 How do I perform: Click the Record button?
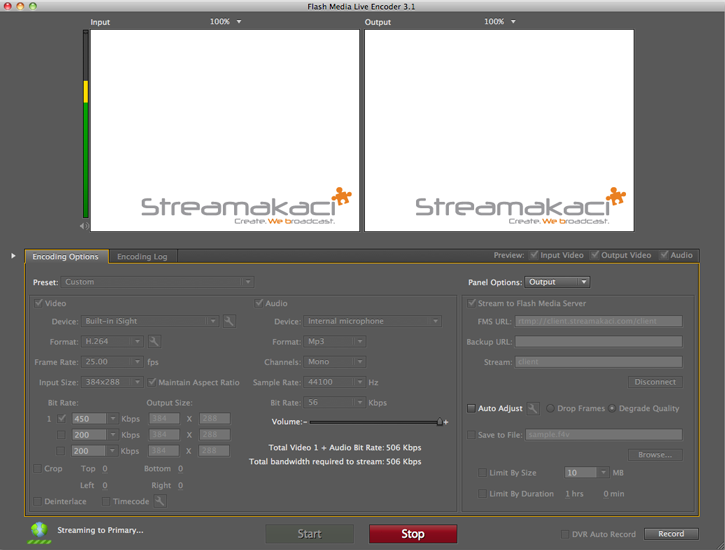pyautogui.click(x=671, y=534)
